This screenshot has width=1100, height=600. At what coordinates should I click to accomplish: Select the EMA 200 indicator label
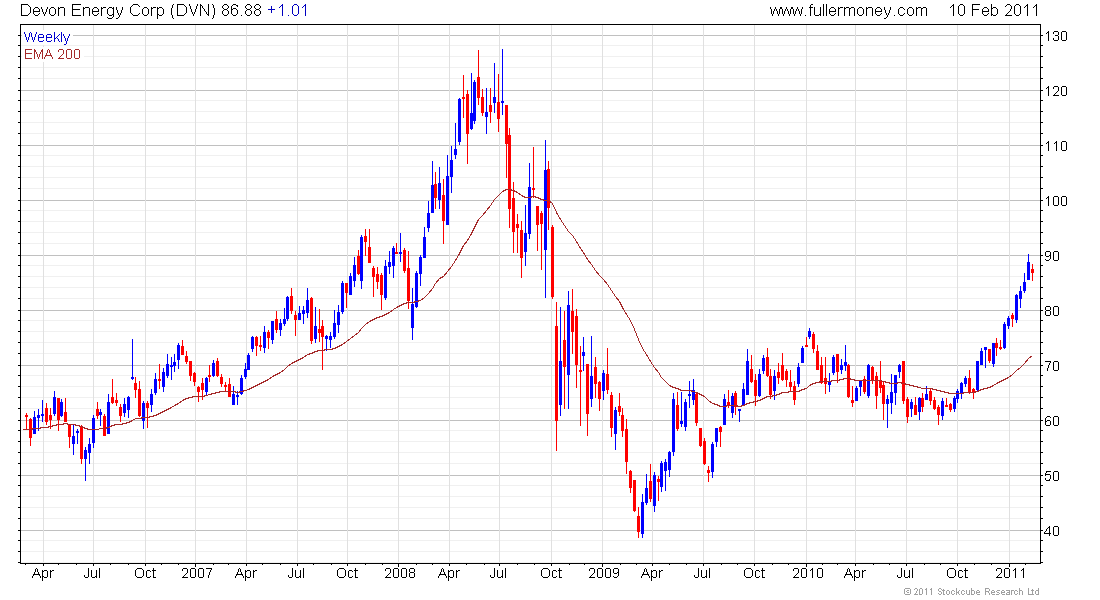click(x=52, y=54)
